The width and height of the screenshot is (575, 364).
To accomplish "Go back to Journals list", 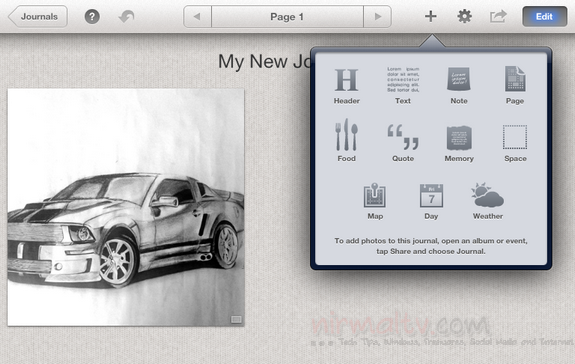I will click(38, 16).
